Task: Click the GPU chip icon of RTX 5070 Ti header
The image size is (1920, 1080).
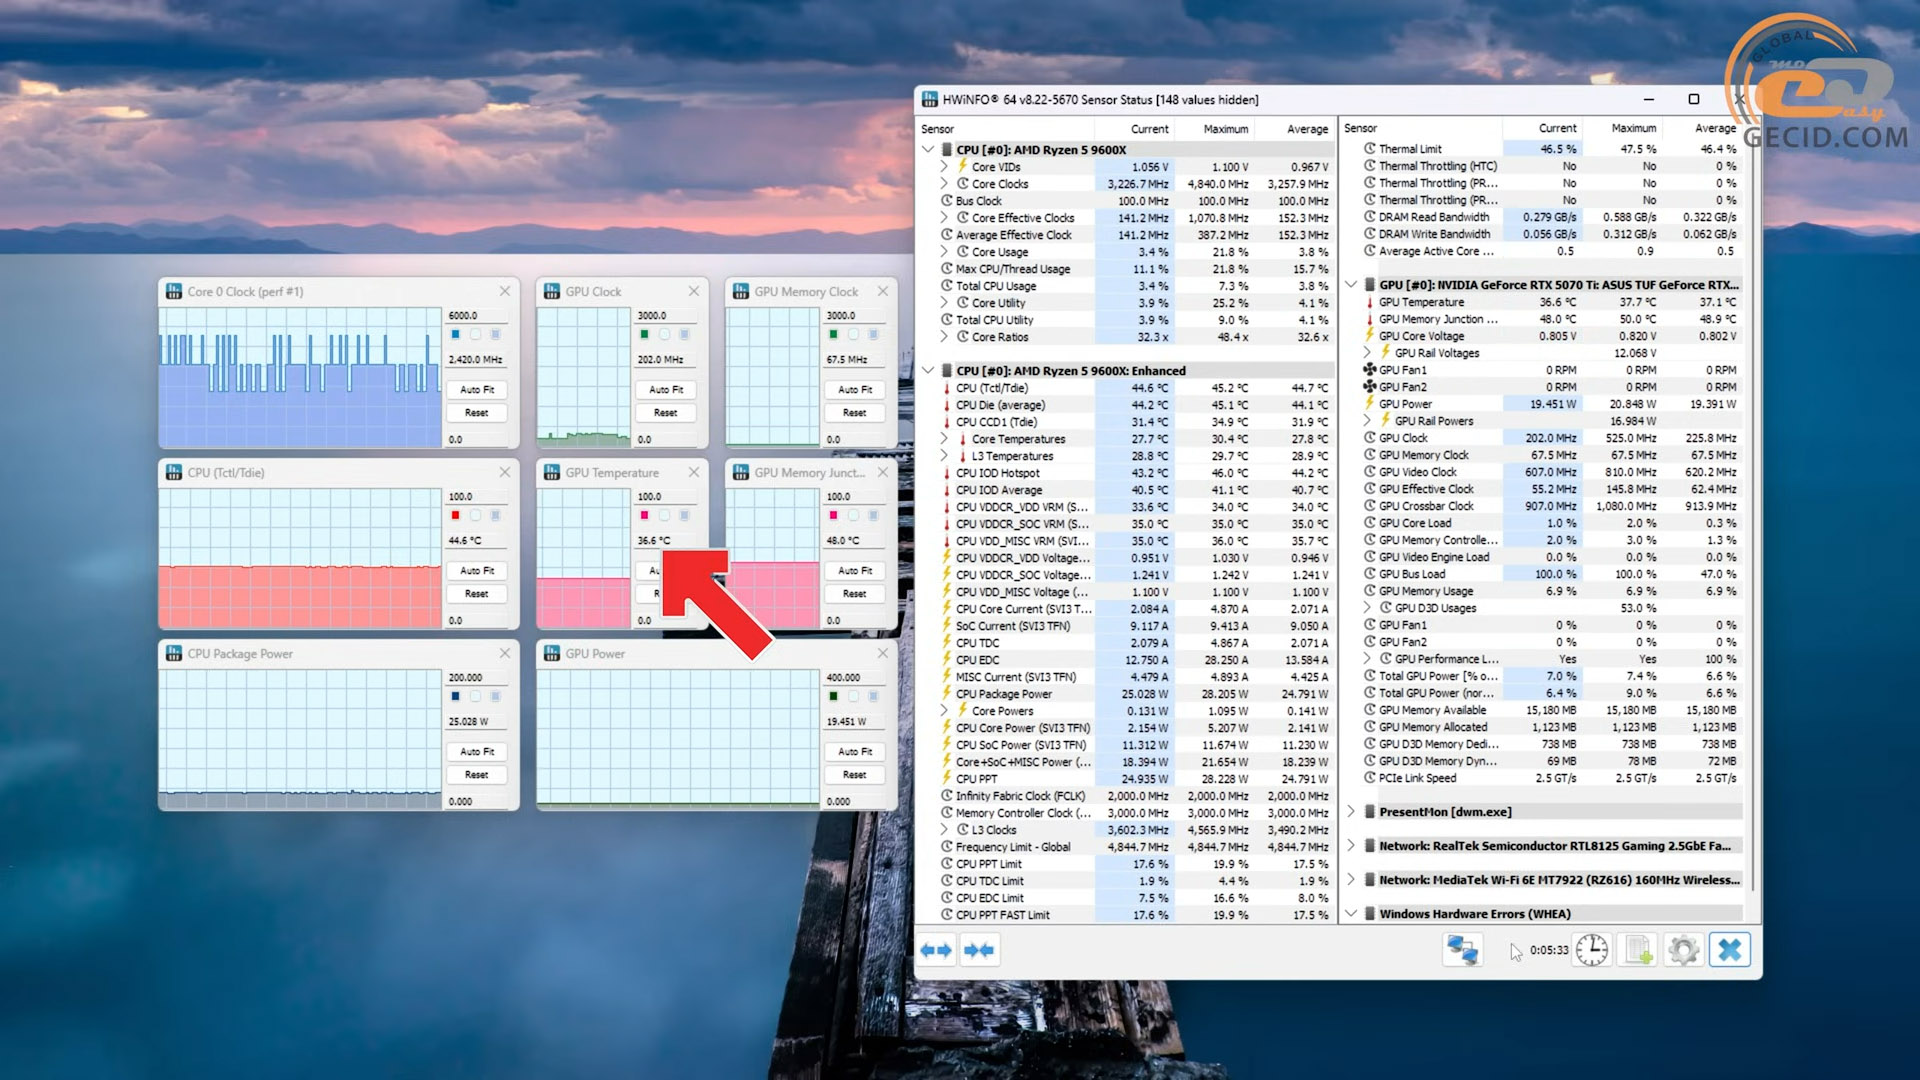Action: click(x=1370, y=285)
